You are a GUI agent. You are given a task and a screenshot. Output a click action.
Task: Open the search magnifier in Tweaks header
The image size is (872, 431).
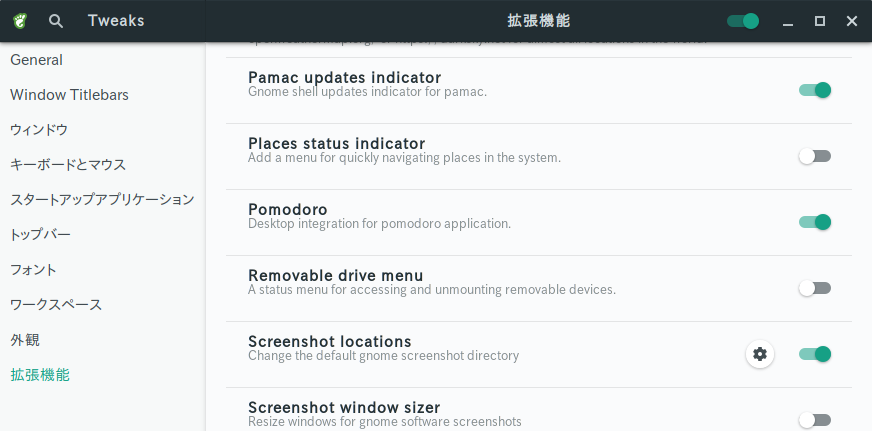tap(56, 21)
